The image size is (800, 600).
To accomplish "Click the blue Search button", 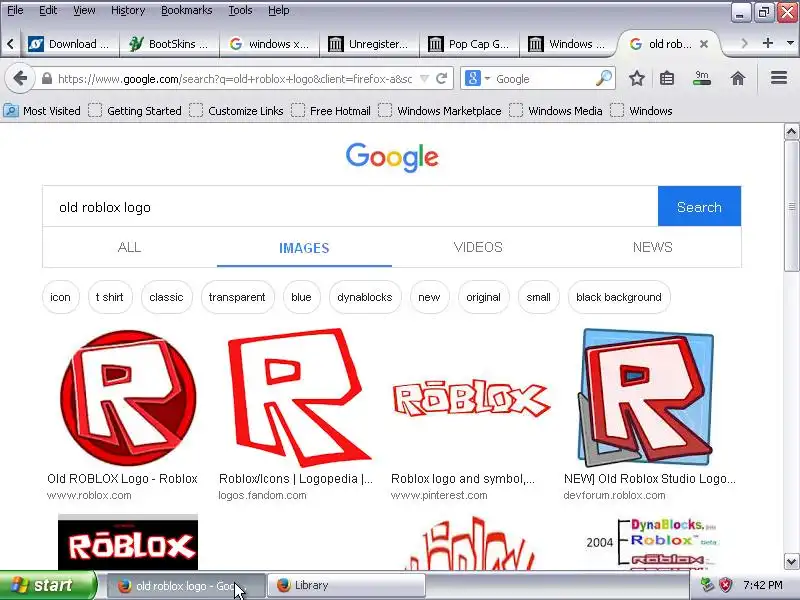I will tap(699, 206).
